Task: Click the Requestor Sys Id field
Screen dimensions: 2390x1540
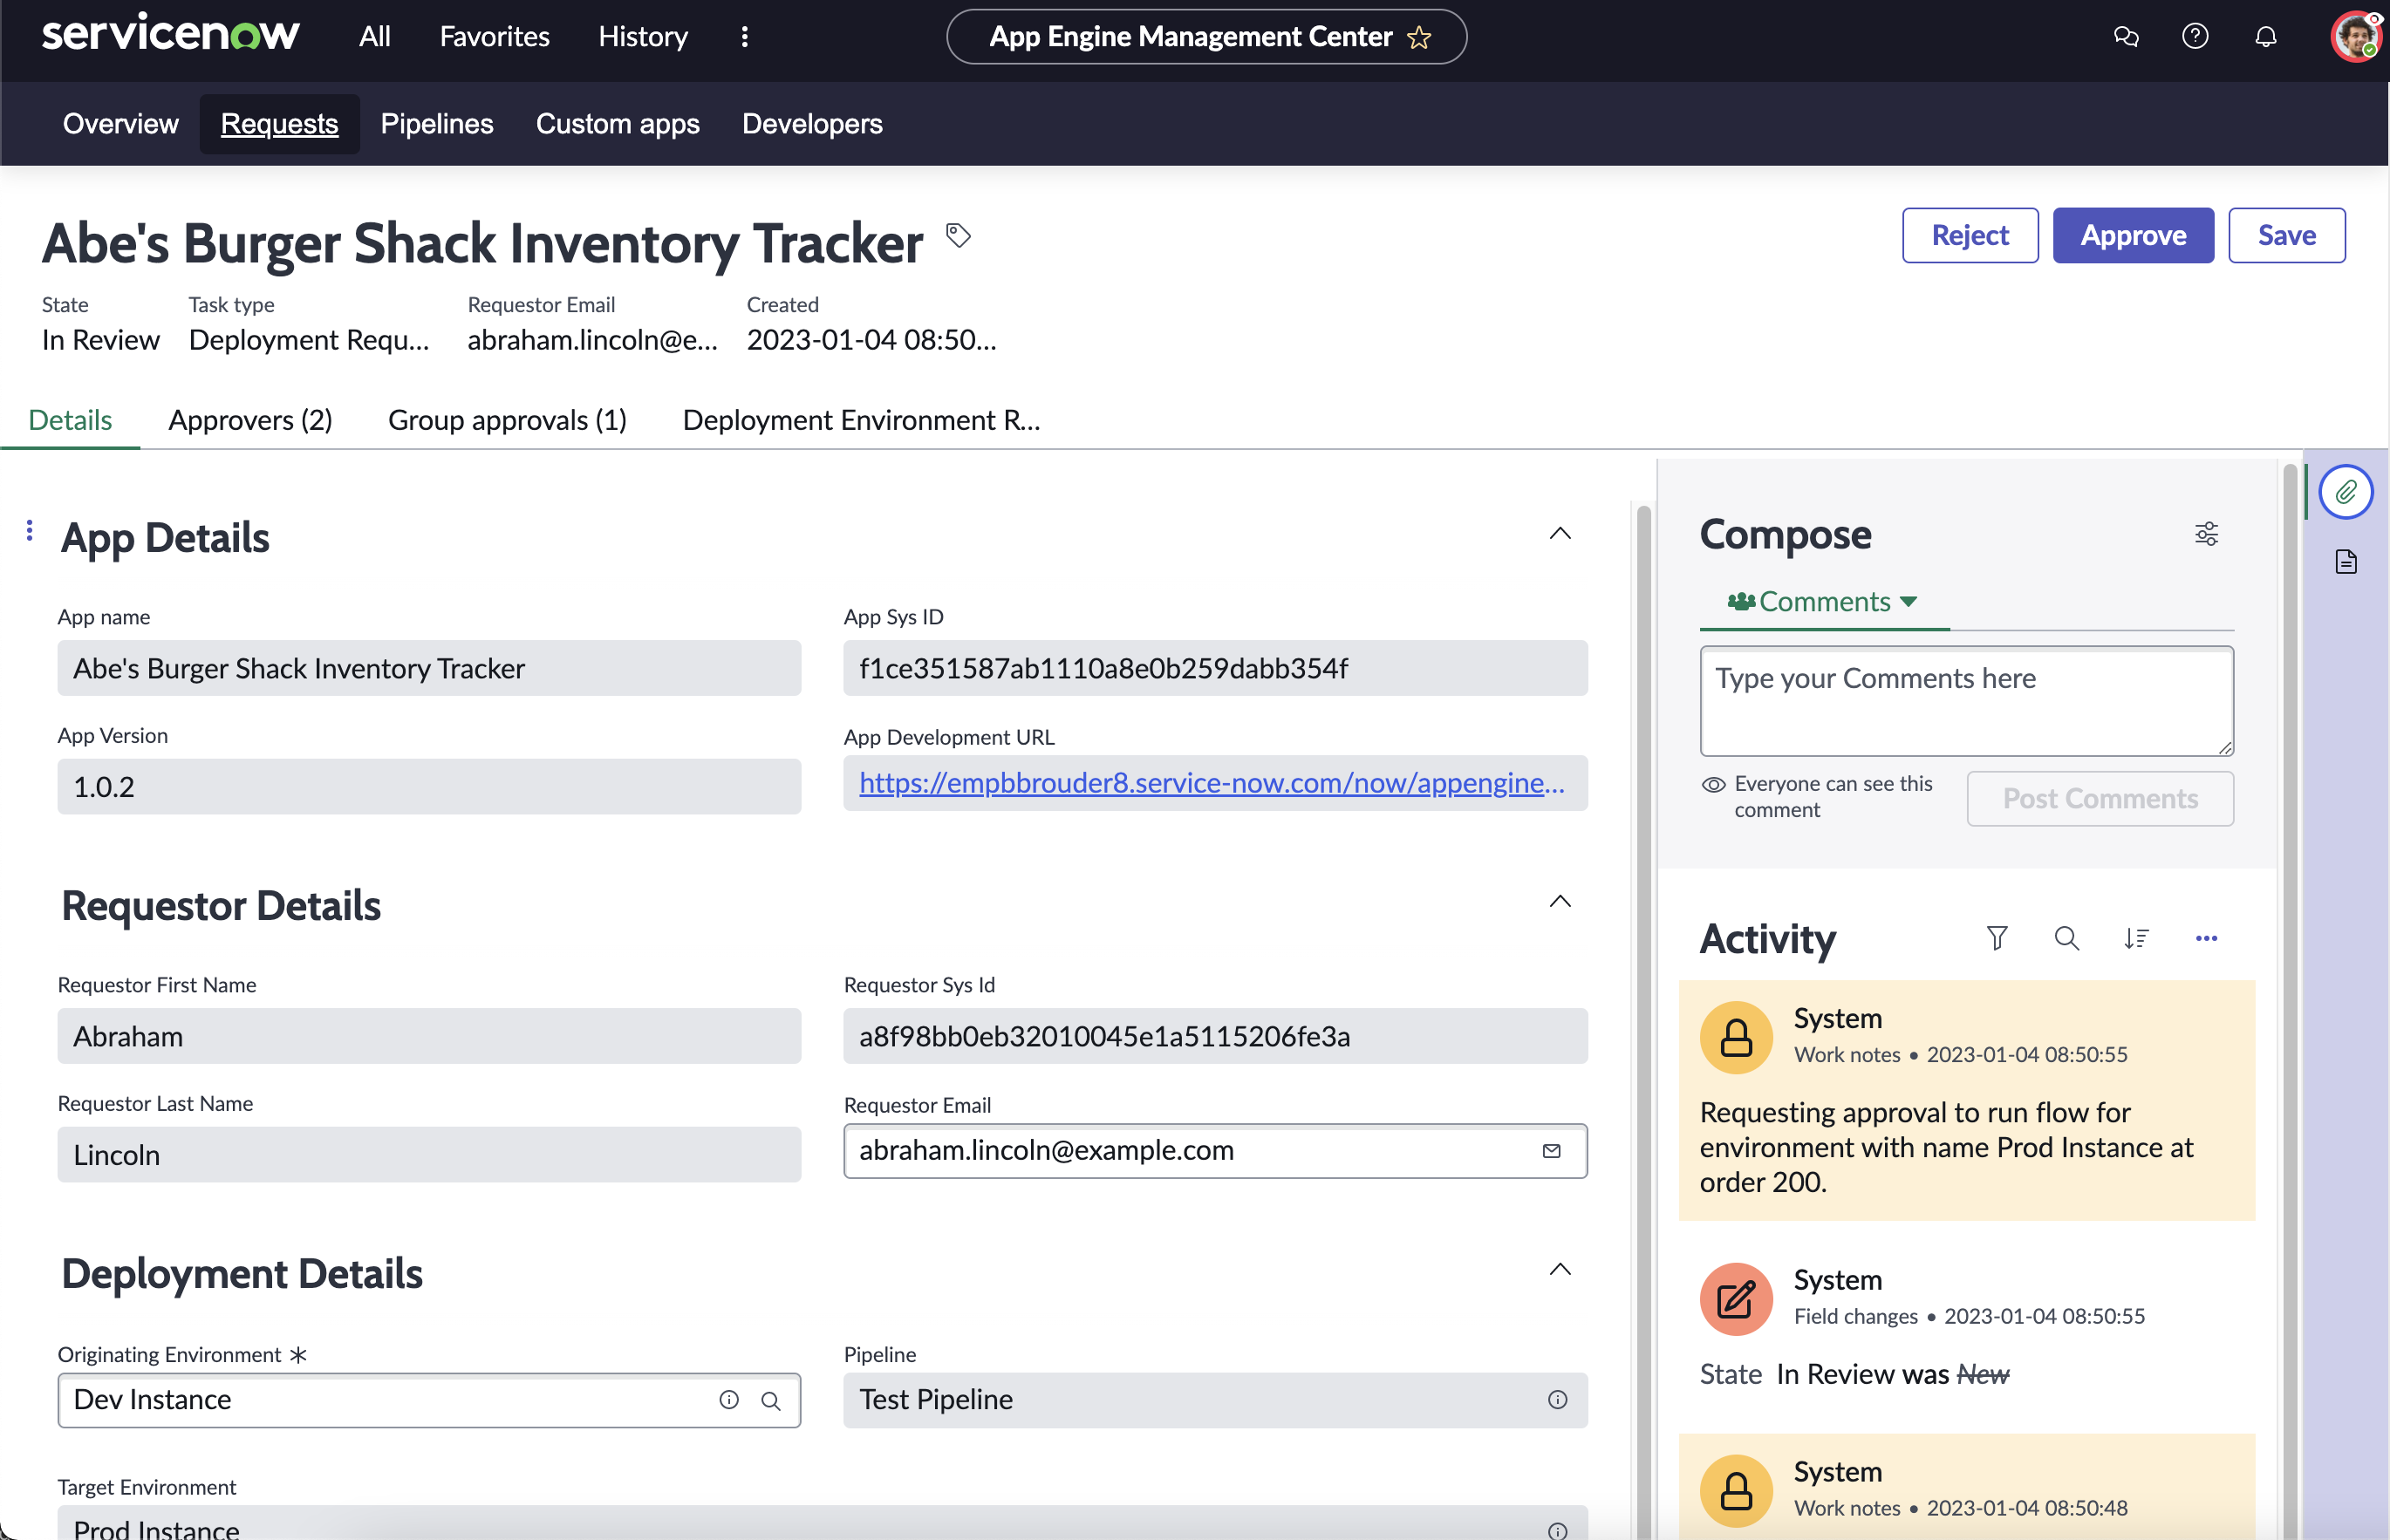Action: tap(1215, 1036)
